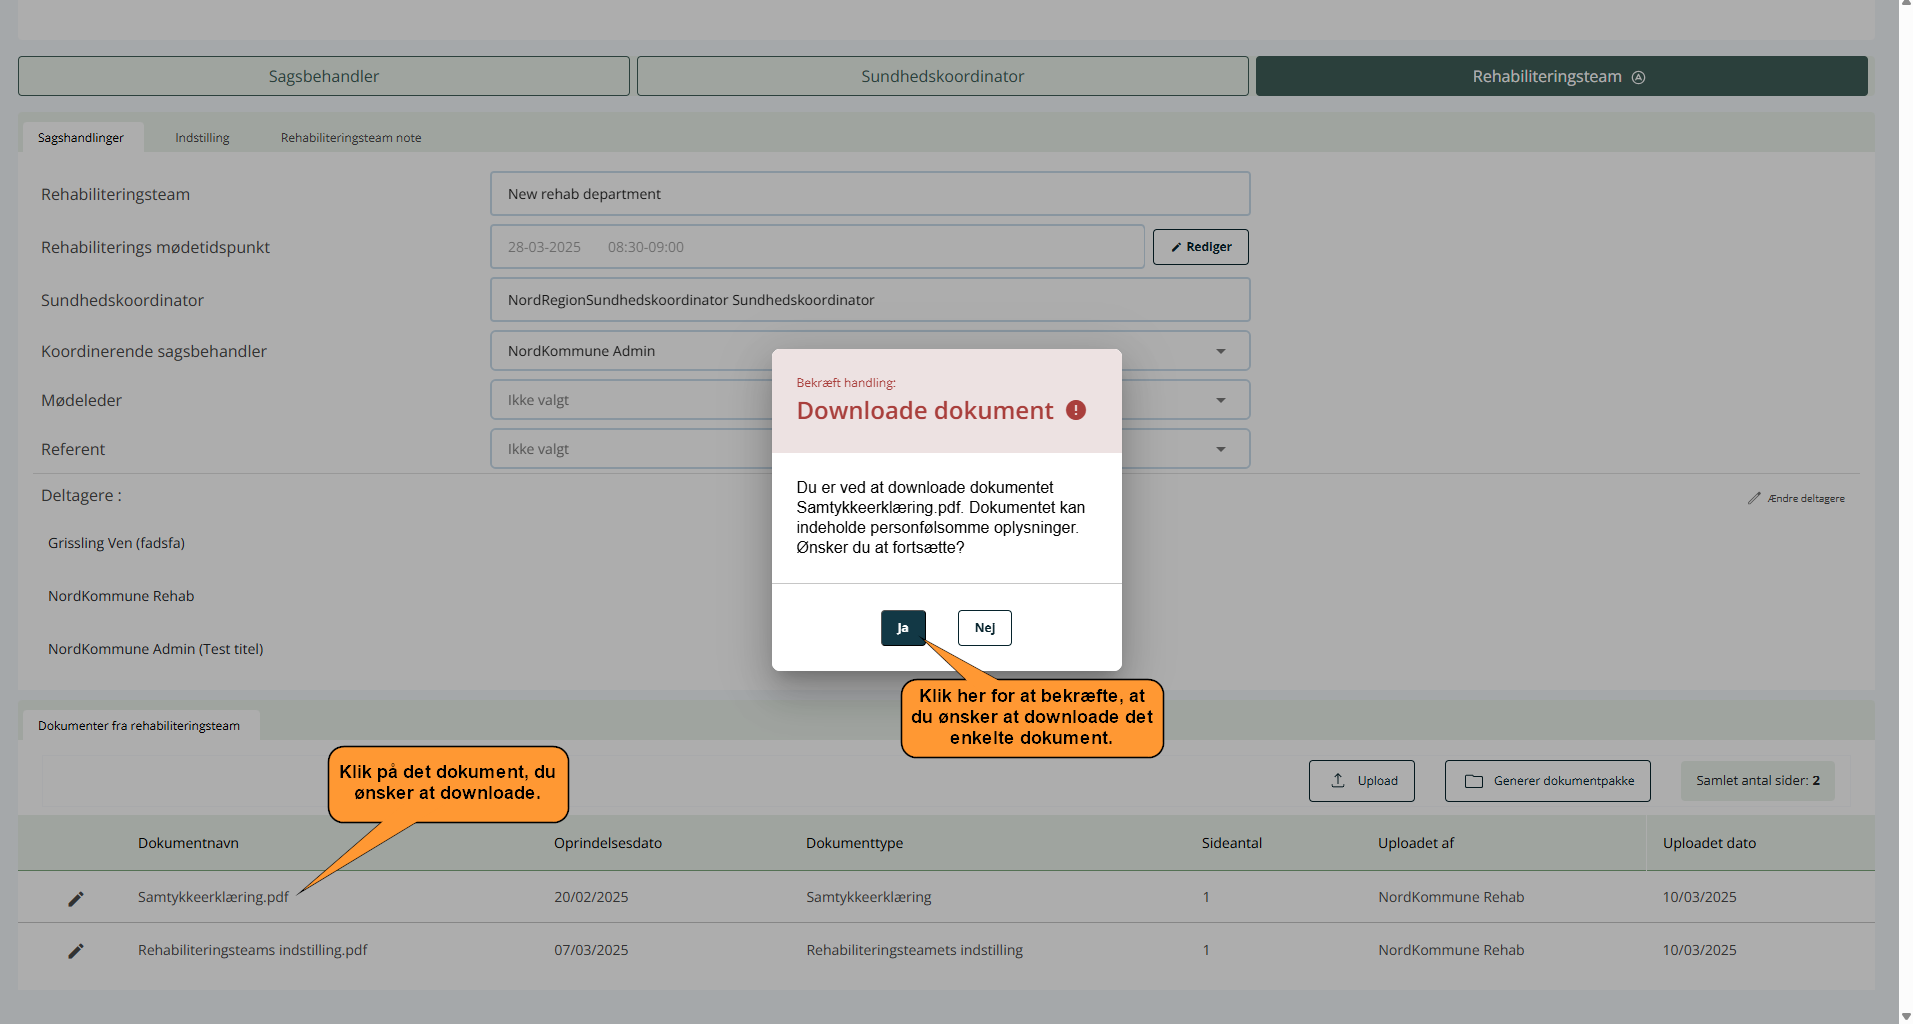
Task: Open the Rehabiliteringsteam note tab
Action: point(350,138)
